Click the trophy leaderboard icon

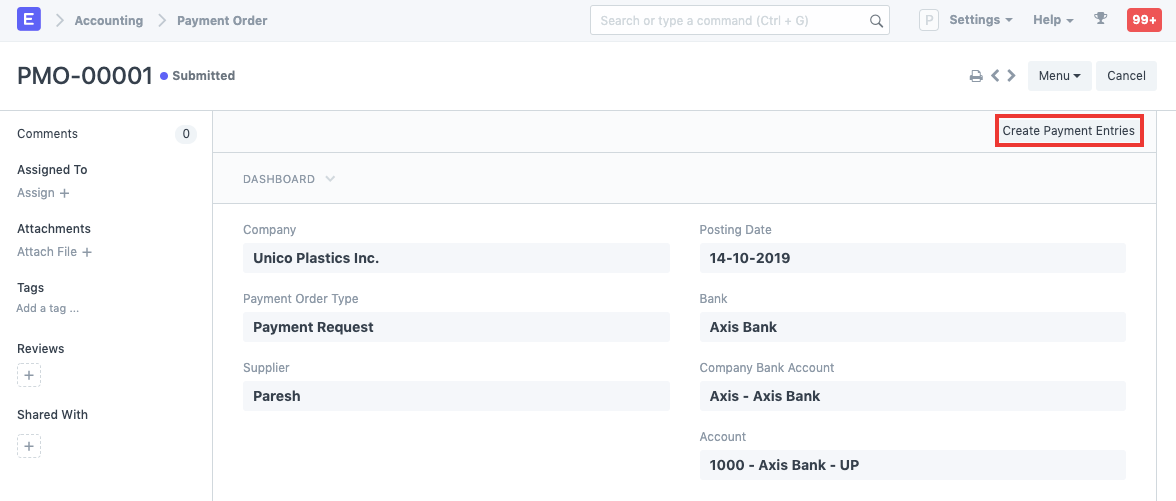1100,20
